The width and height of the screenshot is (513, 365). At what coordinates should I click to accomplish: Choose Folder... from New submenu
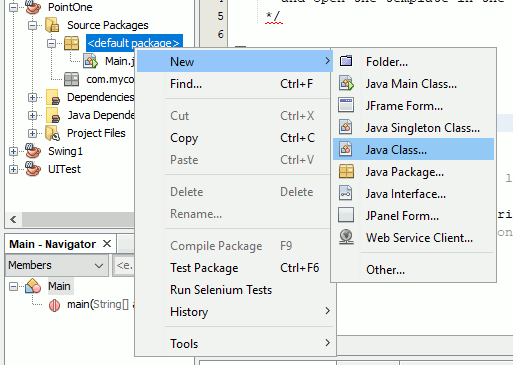tap(413, 61)
